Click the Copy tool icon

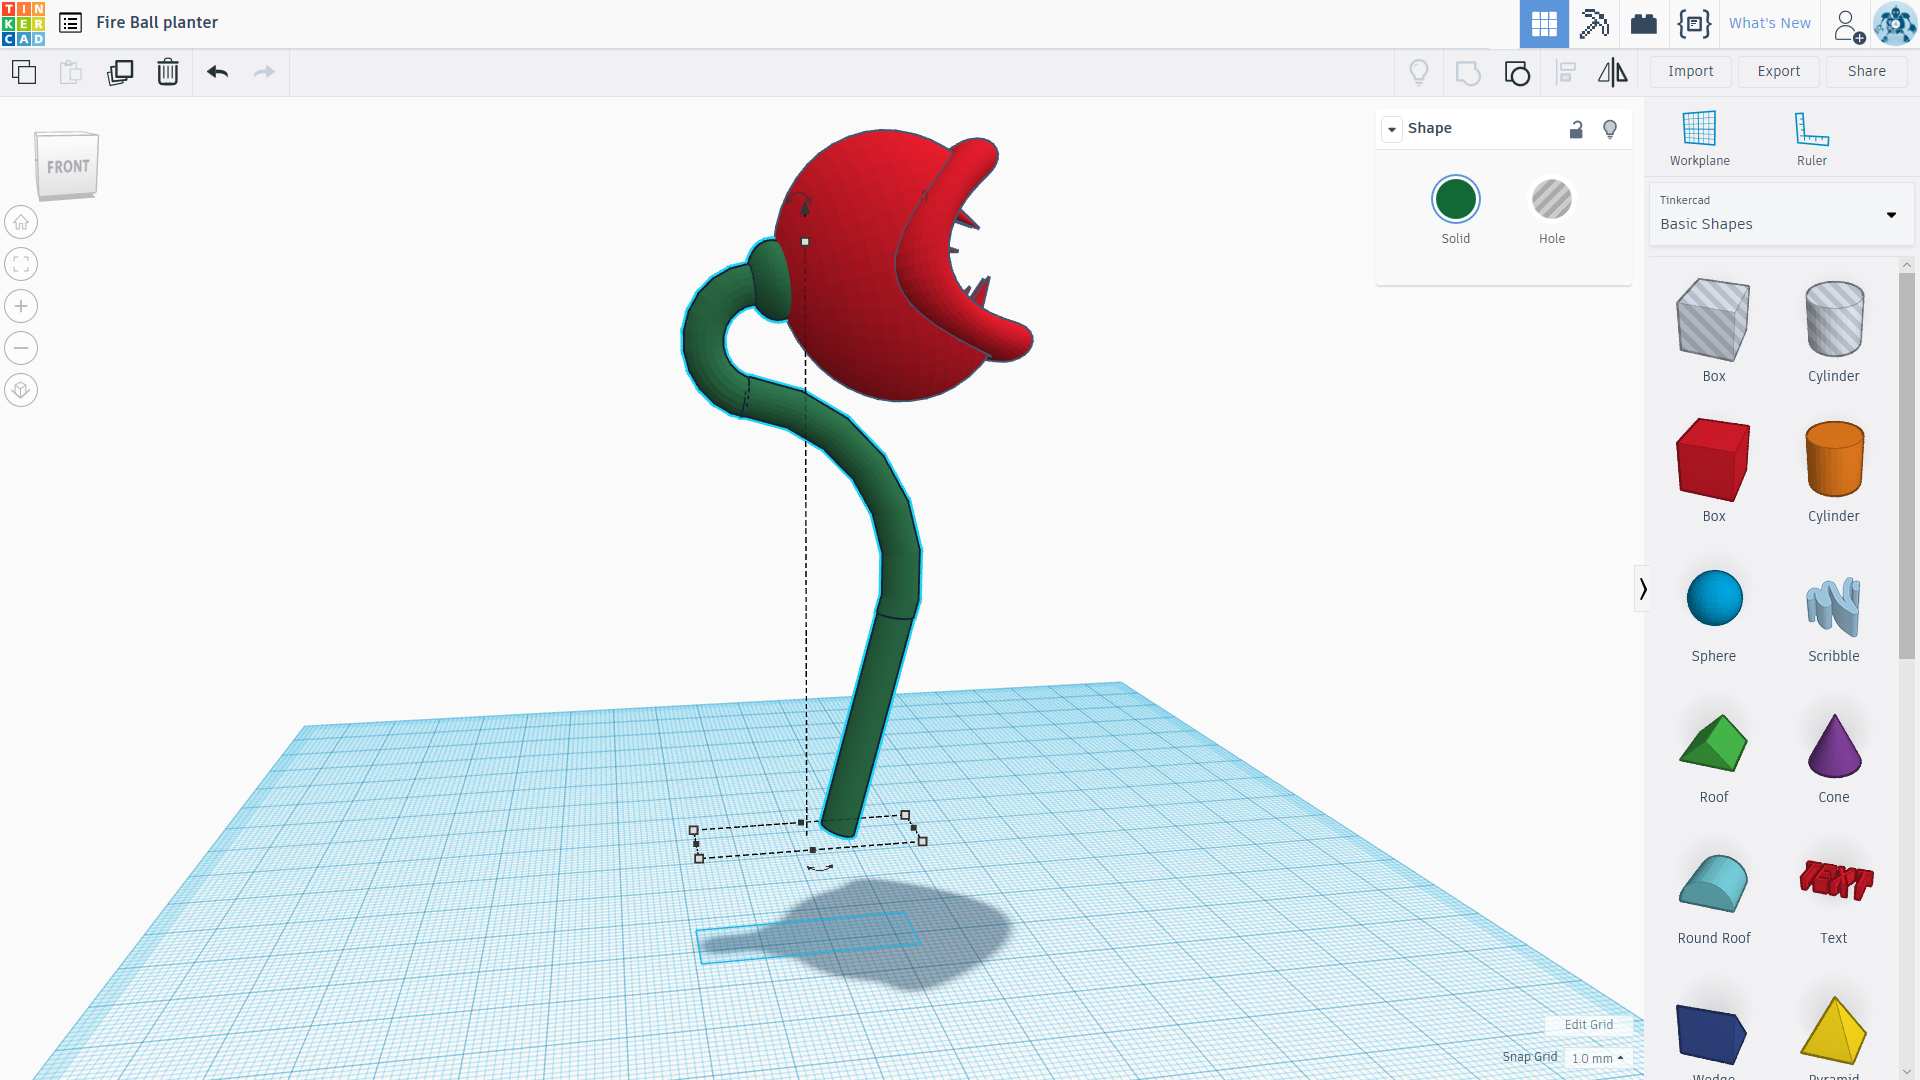pos(24,72)
